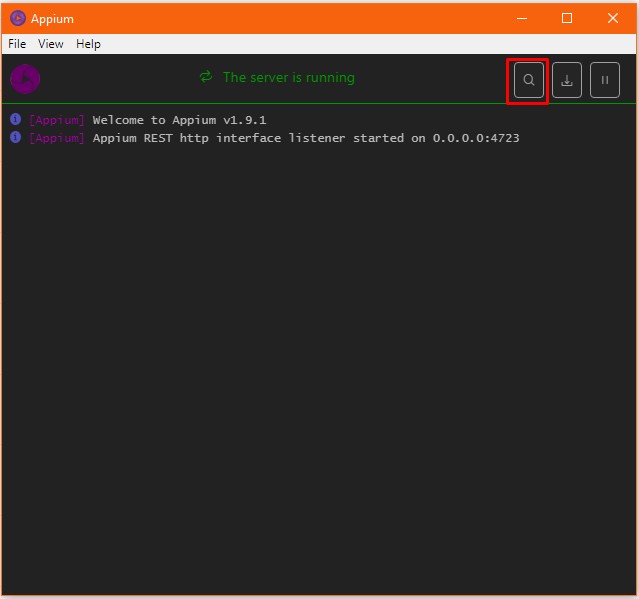Viewport: 639px width, 599px height.
Task: Click the Appium icon in the title bar
Action: (18, 18)
